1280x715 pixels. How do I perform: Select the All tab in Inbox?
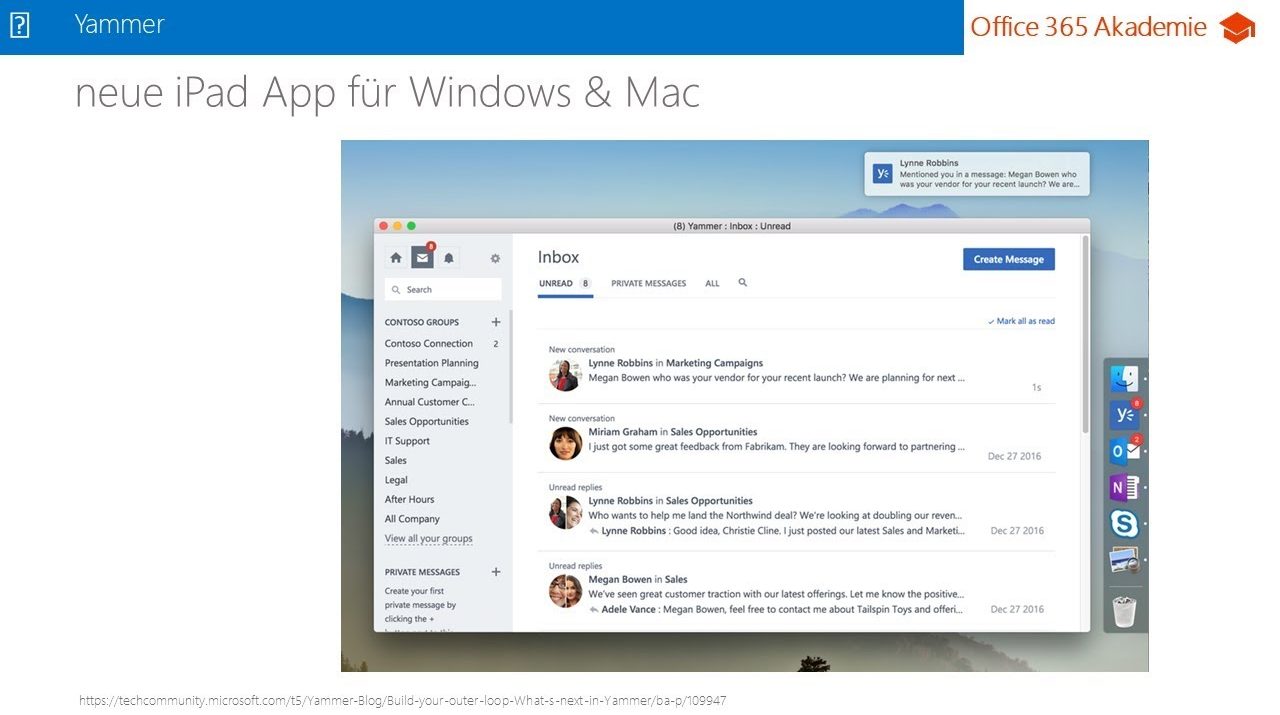[712, 283]
